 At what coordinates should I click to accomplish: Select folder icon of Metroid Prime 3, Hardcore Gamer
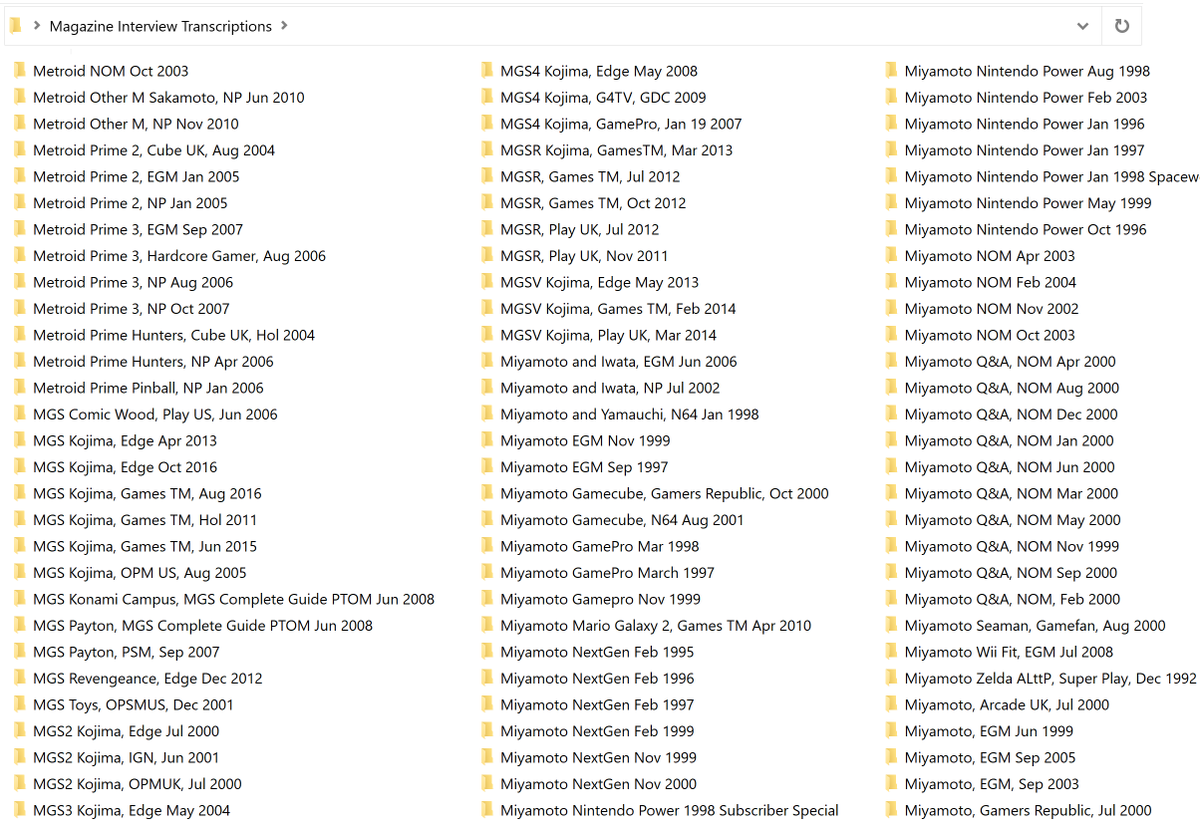[x=20, y=256]
